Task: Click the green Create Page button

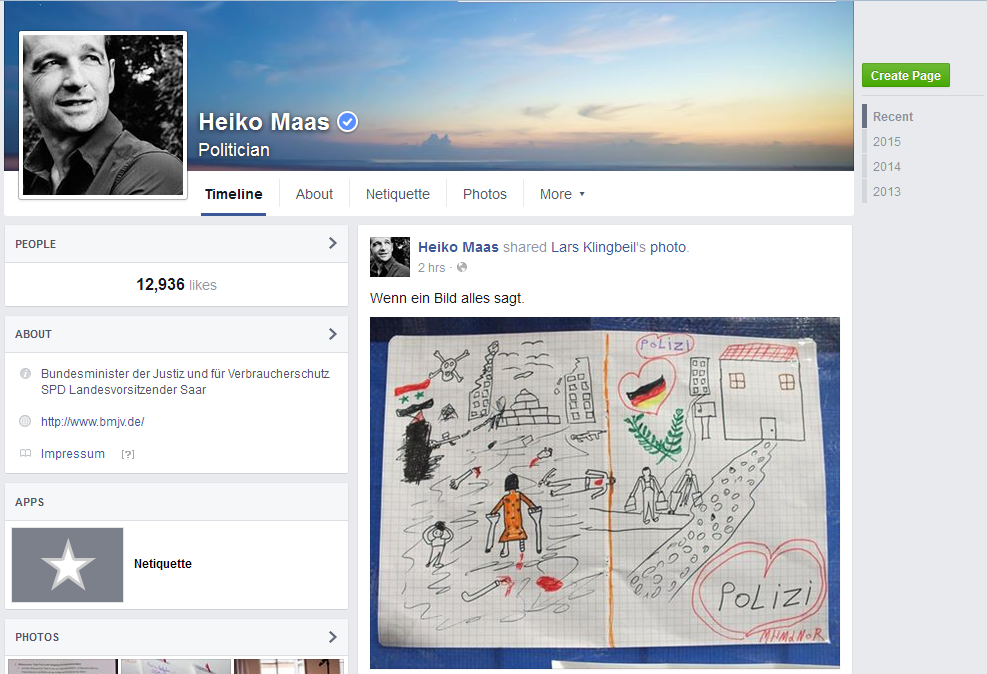Action: coord(905,76)
